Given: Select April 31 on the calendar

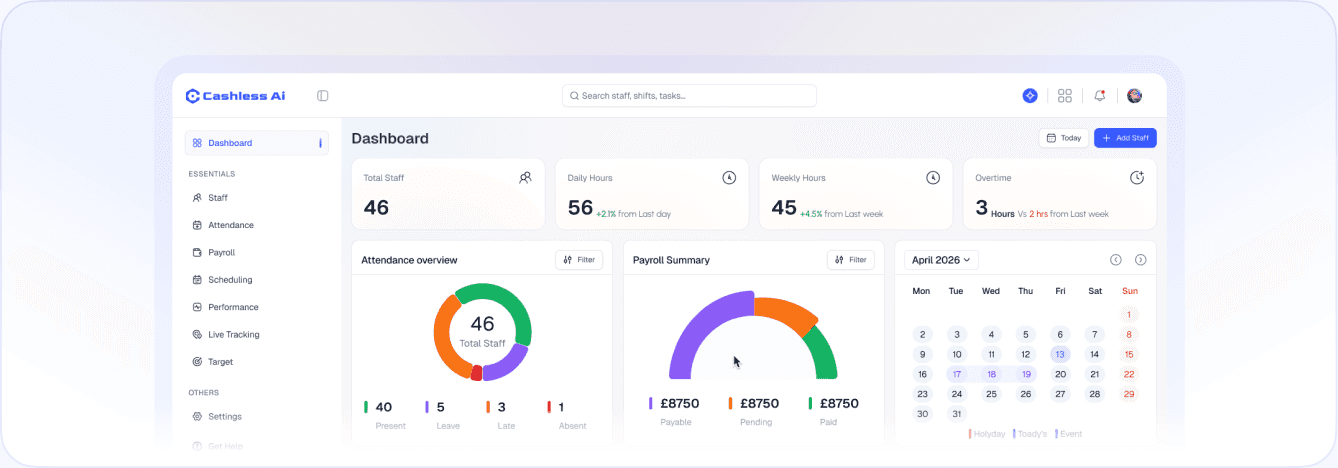Looking at the screenshot, I should [x=957, y=414].
